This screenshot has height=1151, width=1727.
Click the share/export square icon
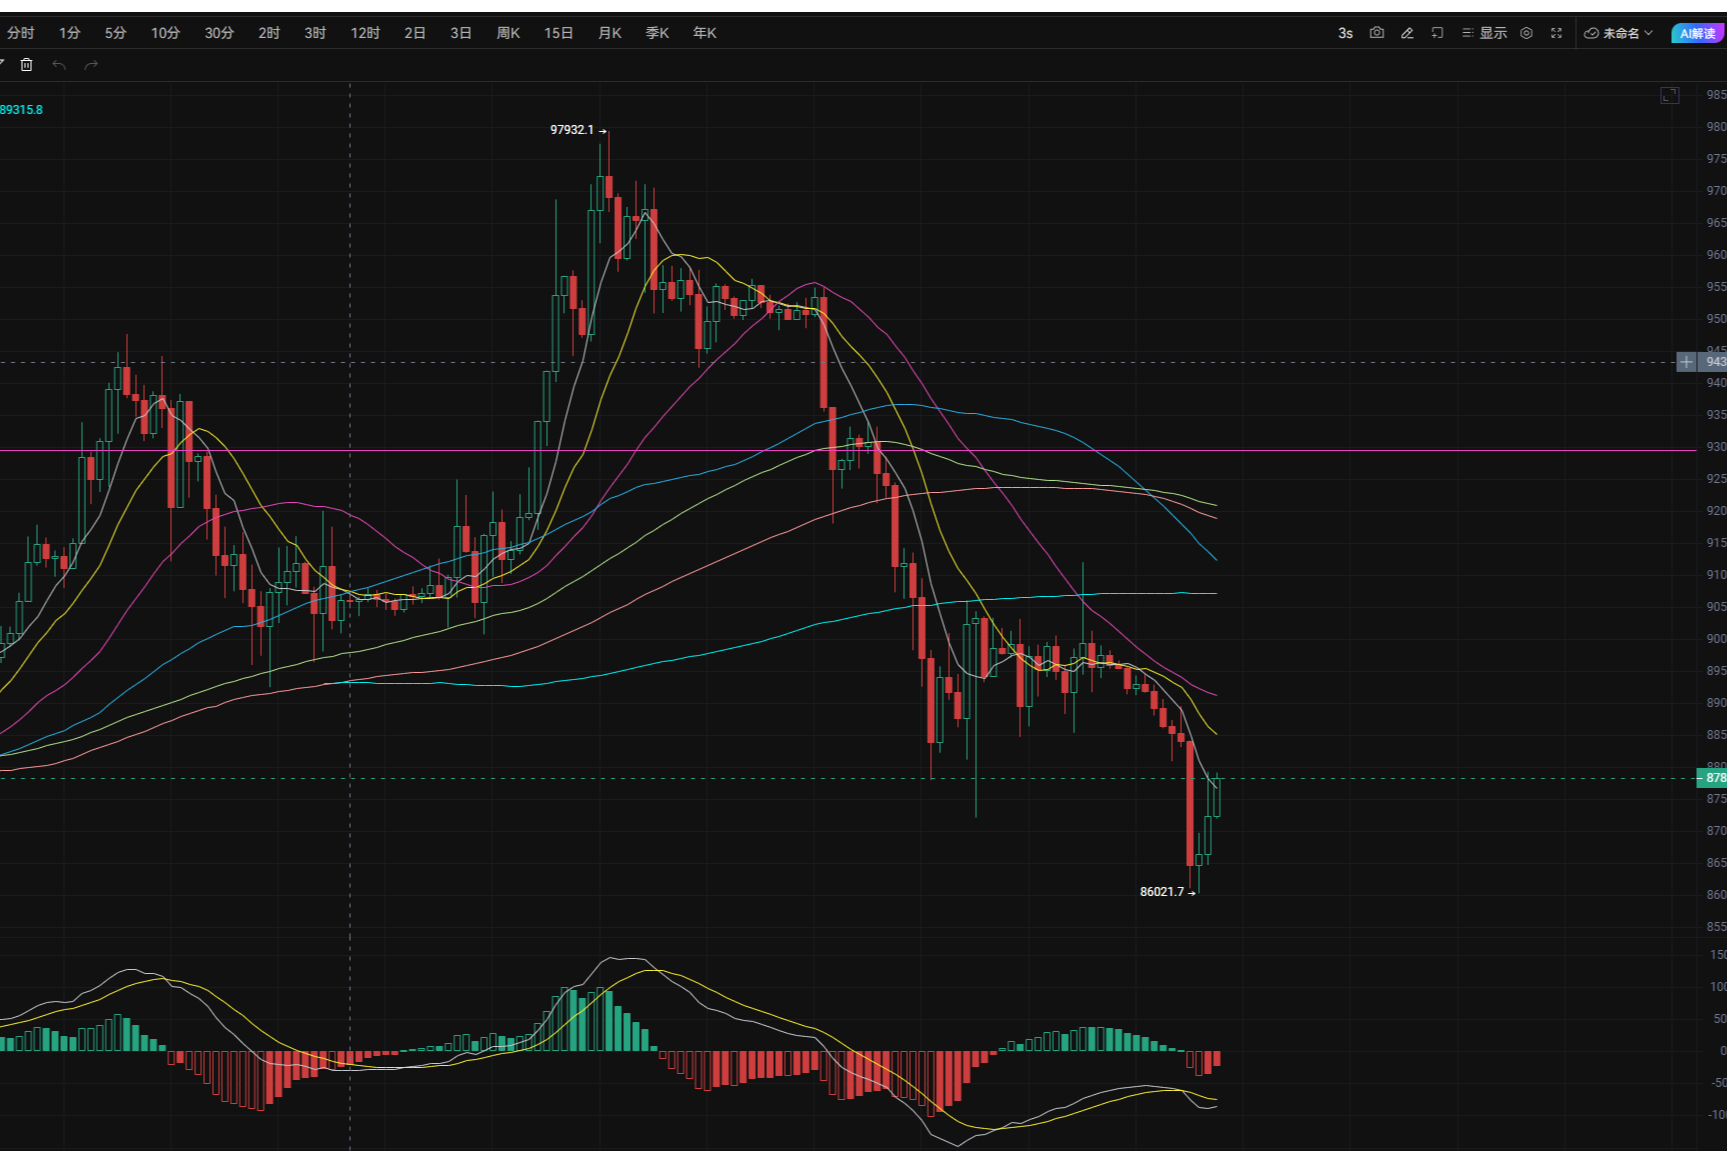1437,33
